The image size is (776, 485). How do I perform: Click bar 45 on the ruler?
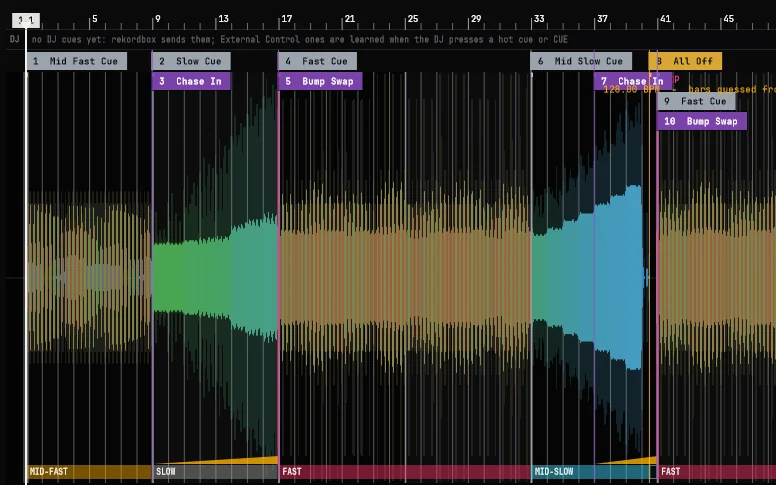coord(728,19)
